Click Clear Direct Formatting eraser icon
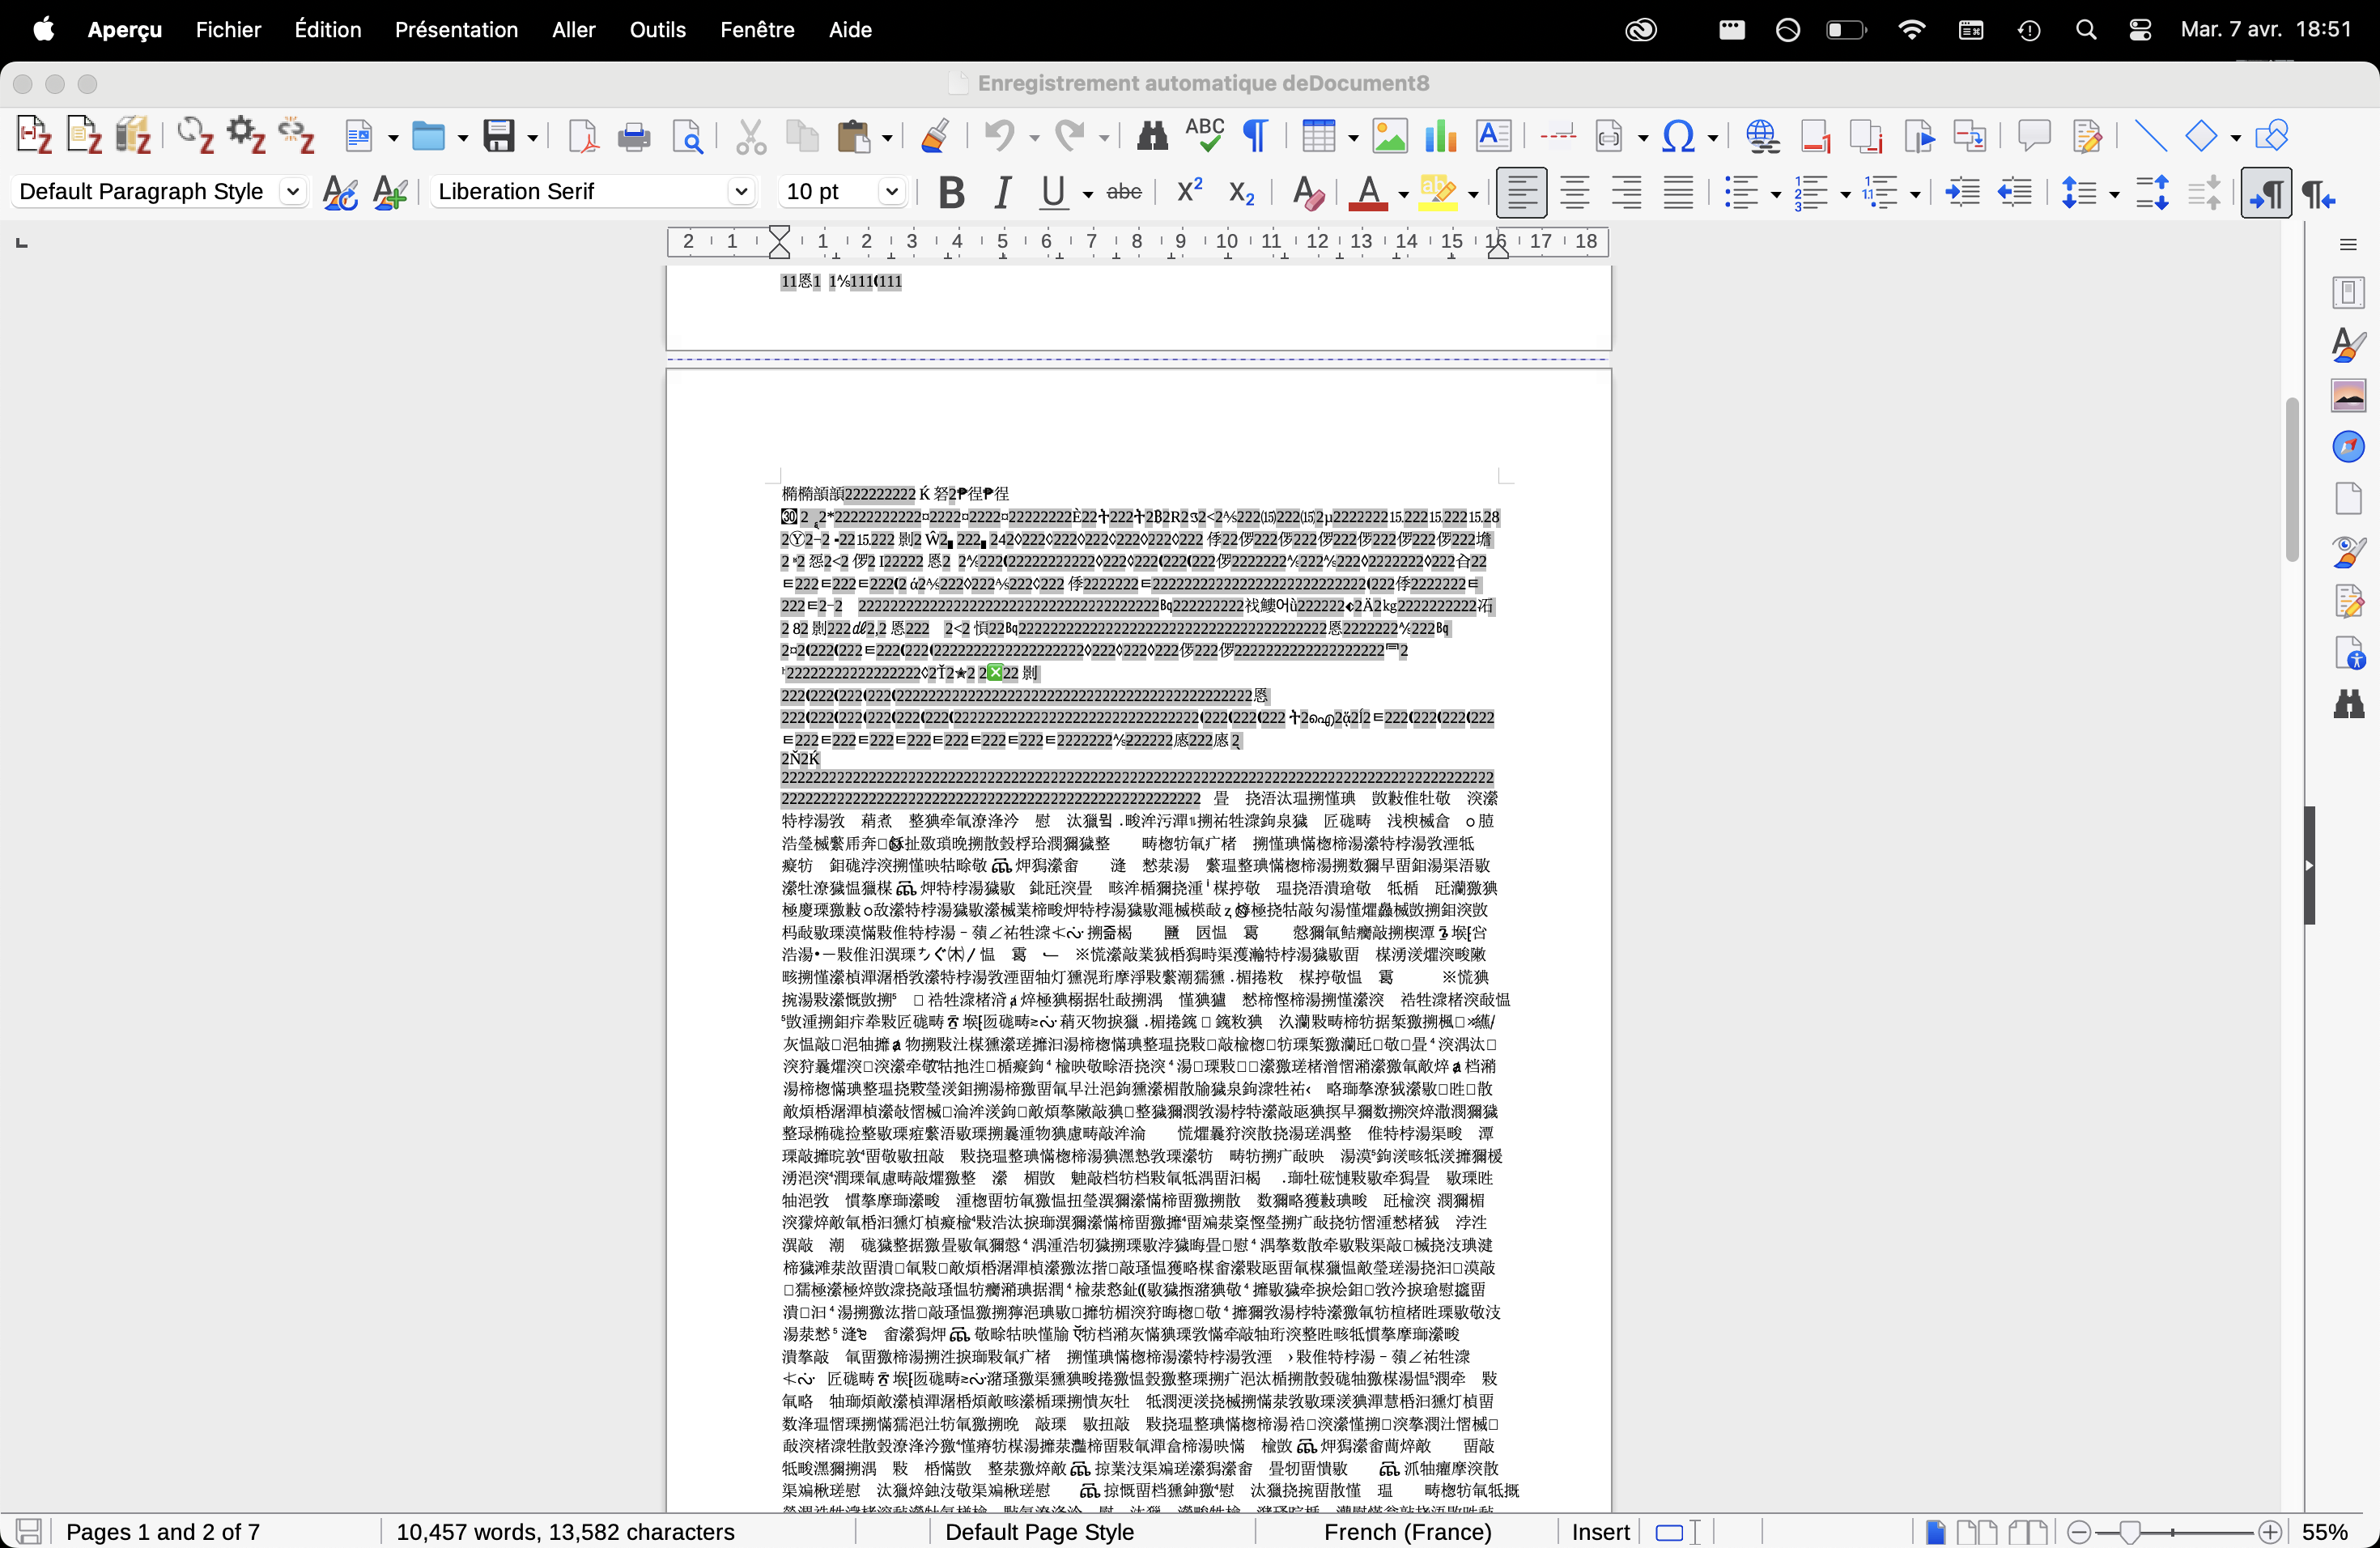 pos(1307,192)
